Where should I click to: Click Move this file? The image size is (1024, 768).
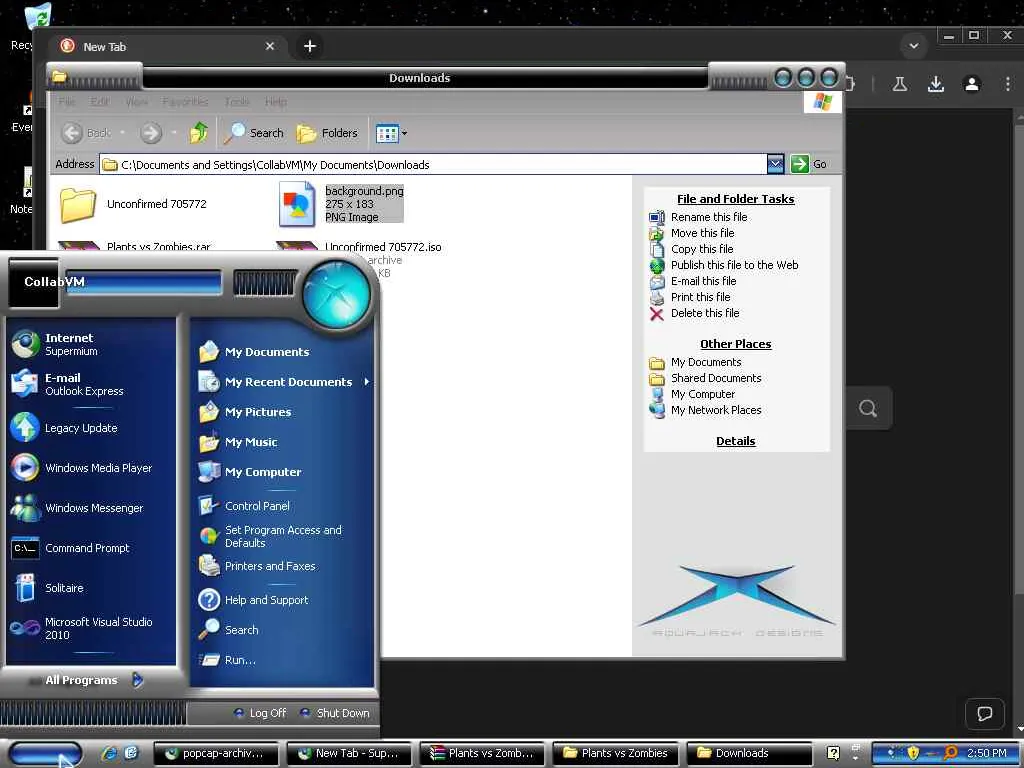[x=702, y=232]
